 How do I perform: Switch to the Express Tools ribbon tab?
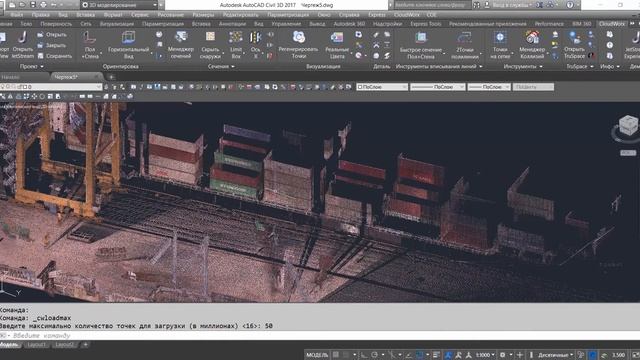[x=426, y=24]
